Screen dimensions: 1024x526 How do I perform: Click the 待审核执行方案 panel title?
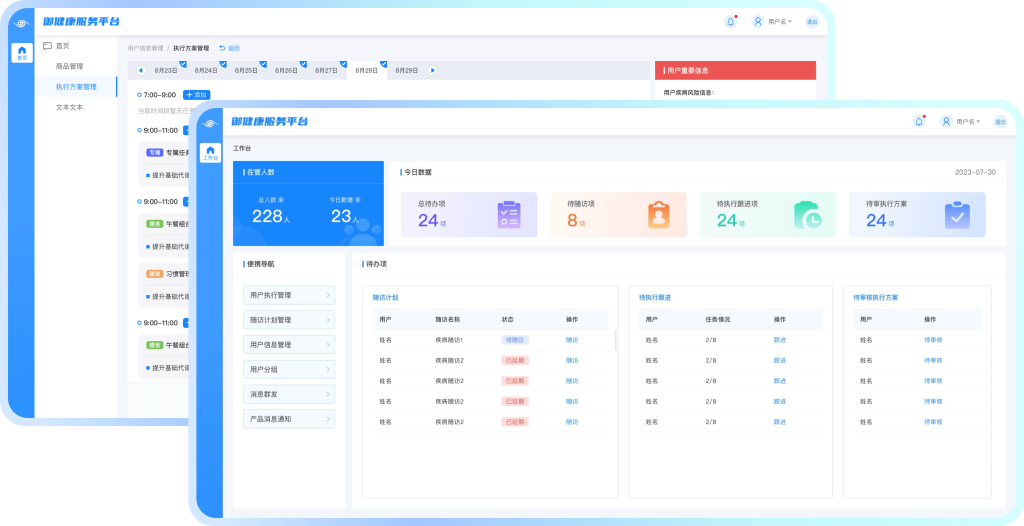876,297
